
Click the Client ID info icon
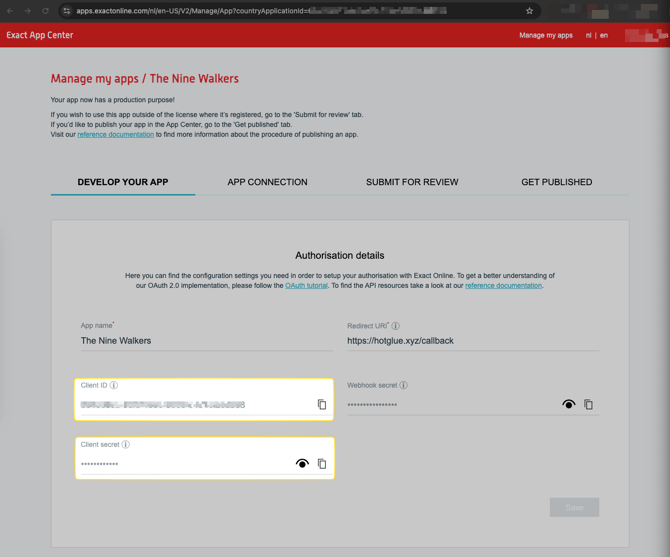(x=114, y=385)
